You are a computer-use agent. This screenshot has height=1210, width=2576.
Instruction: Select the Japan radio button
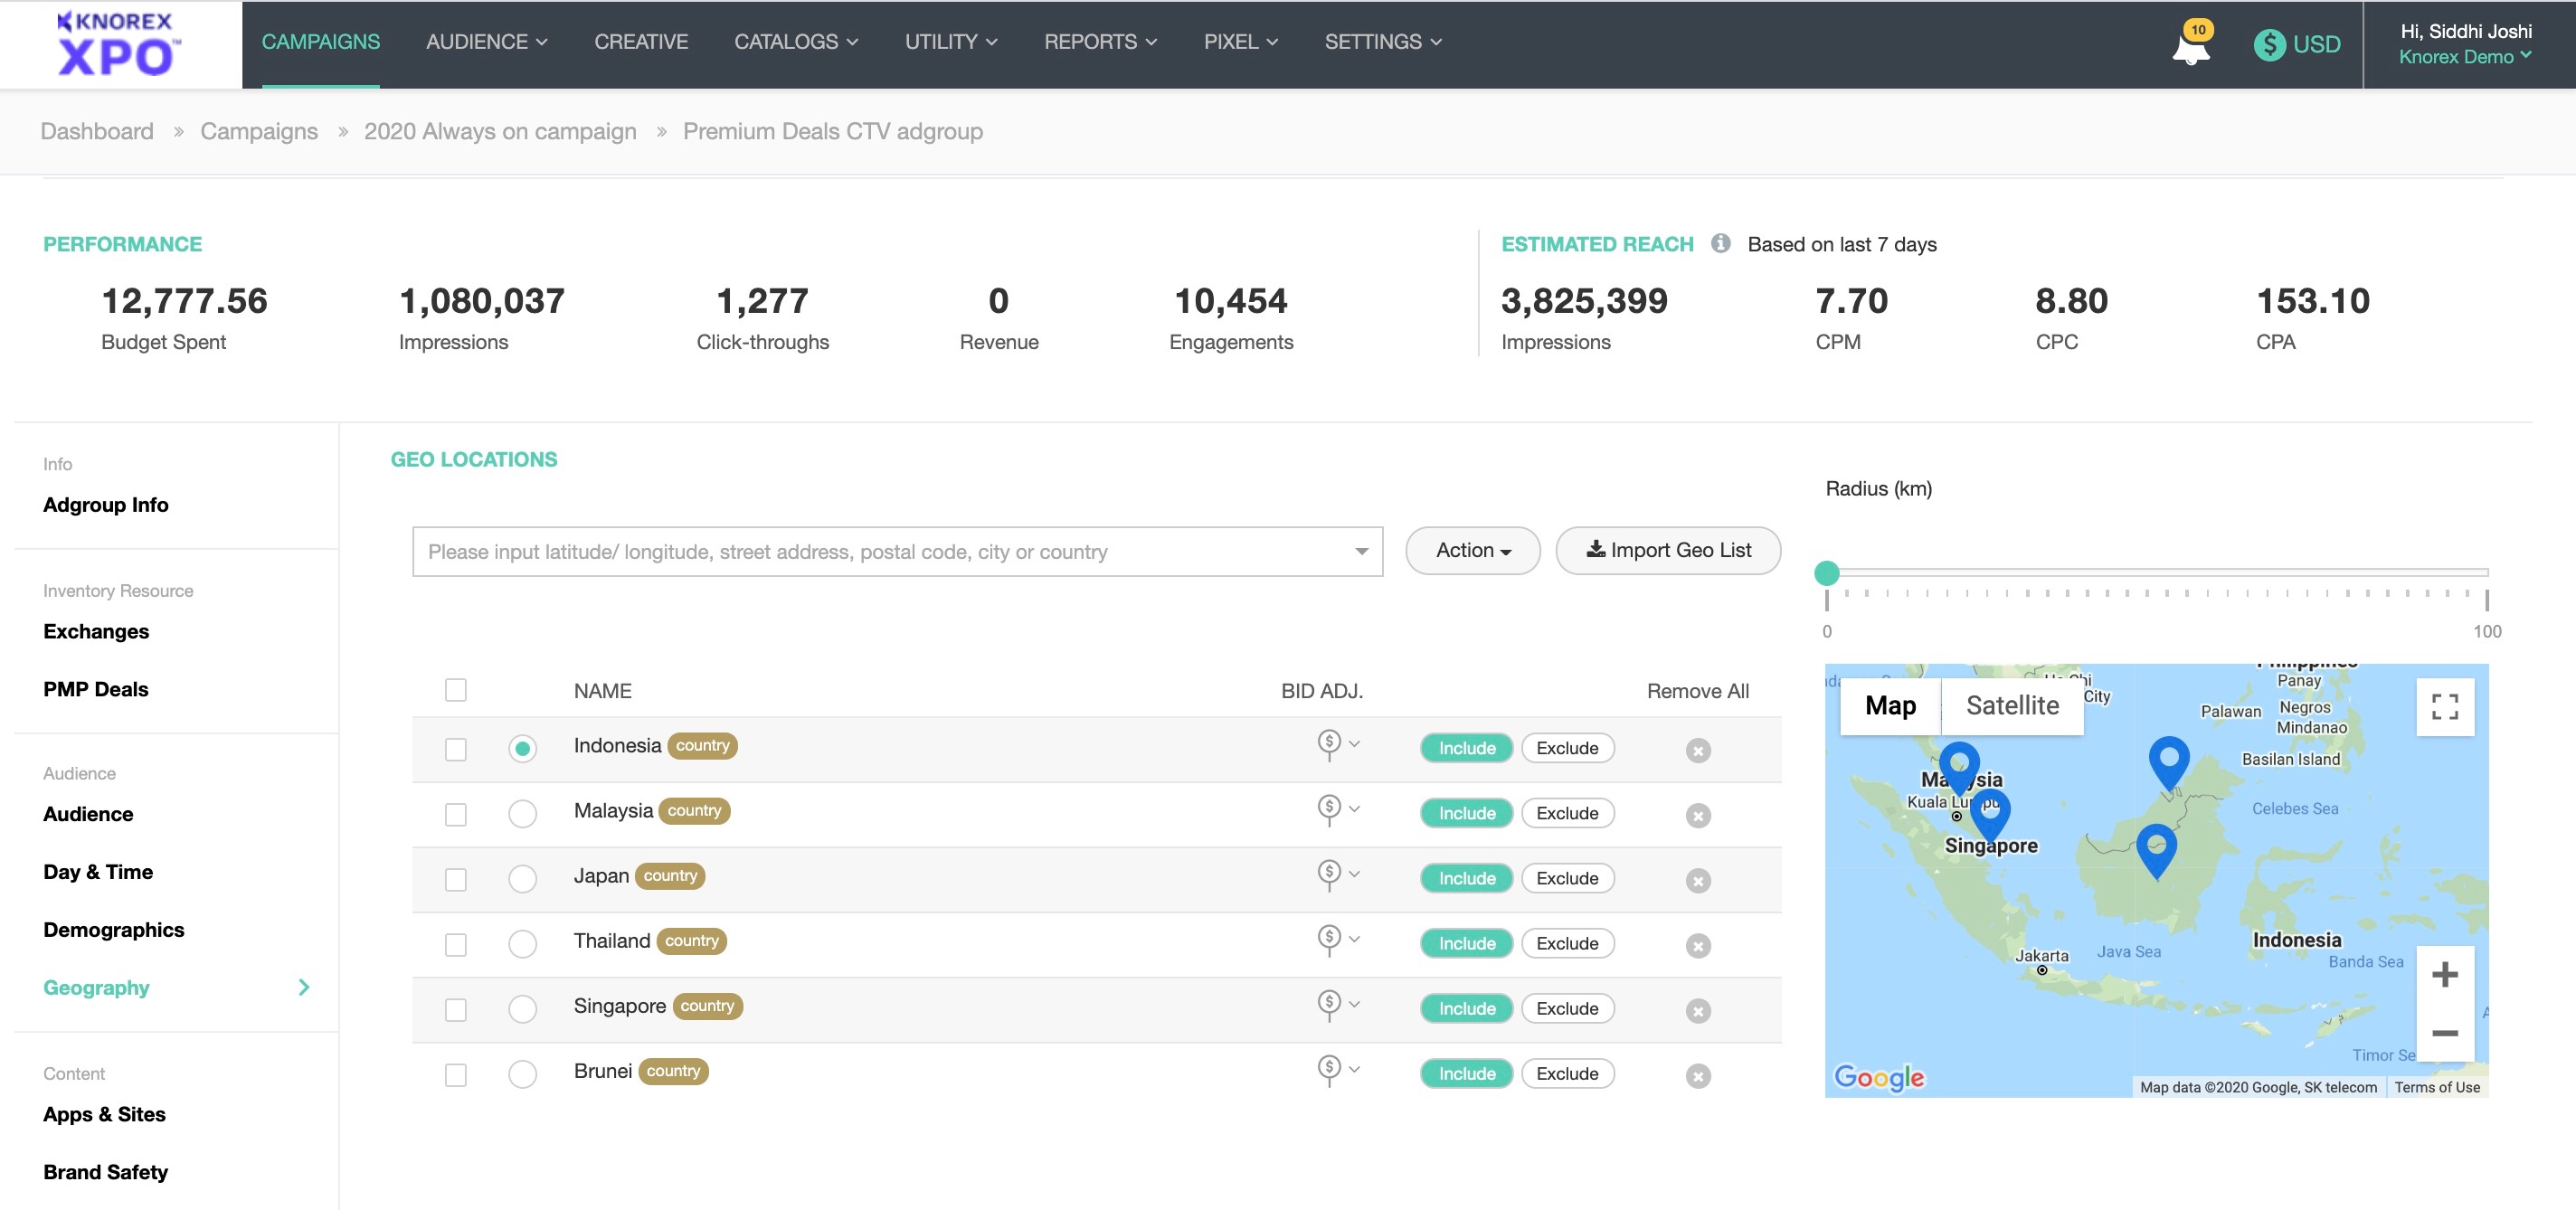click(x=522, y=878)
